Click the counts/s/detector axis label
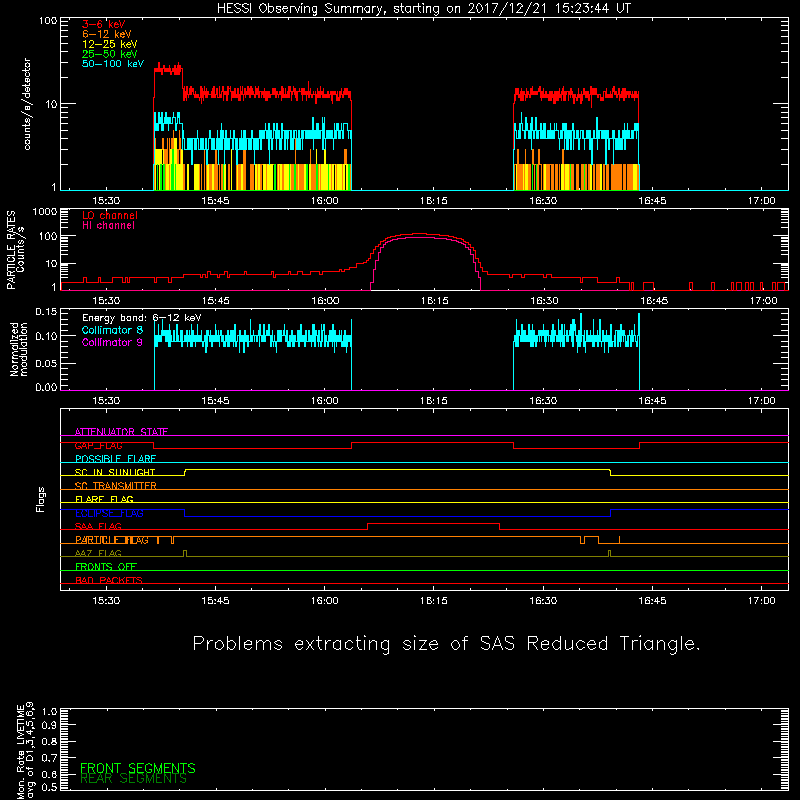 click(27, 104)
